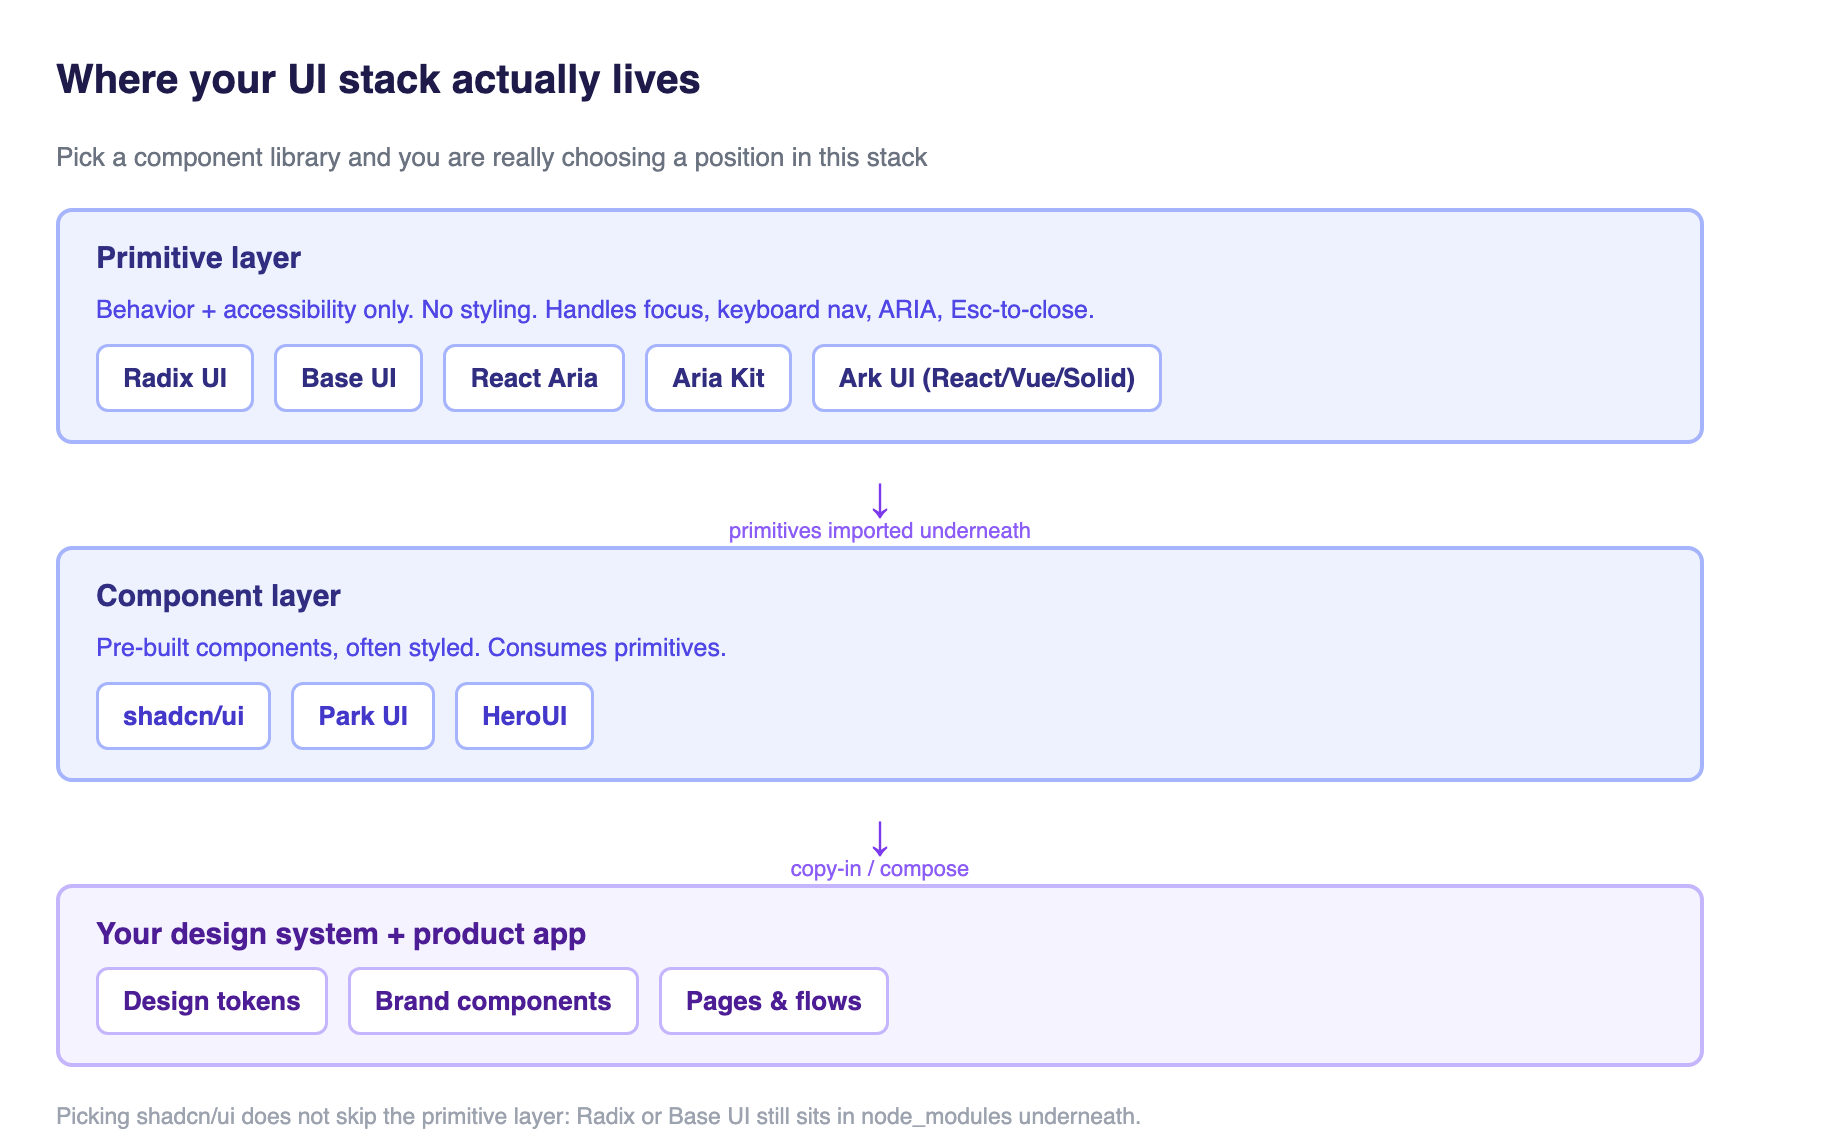Click the 'Where your UI stack actually lives' title
Image resolution: width=1840 pixels, height=1144 pixels.
pyautogui.click(x=378, y=80)
